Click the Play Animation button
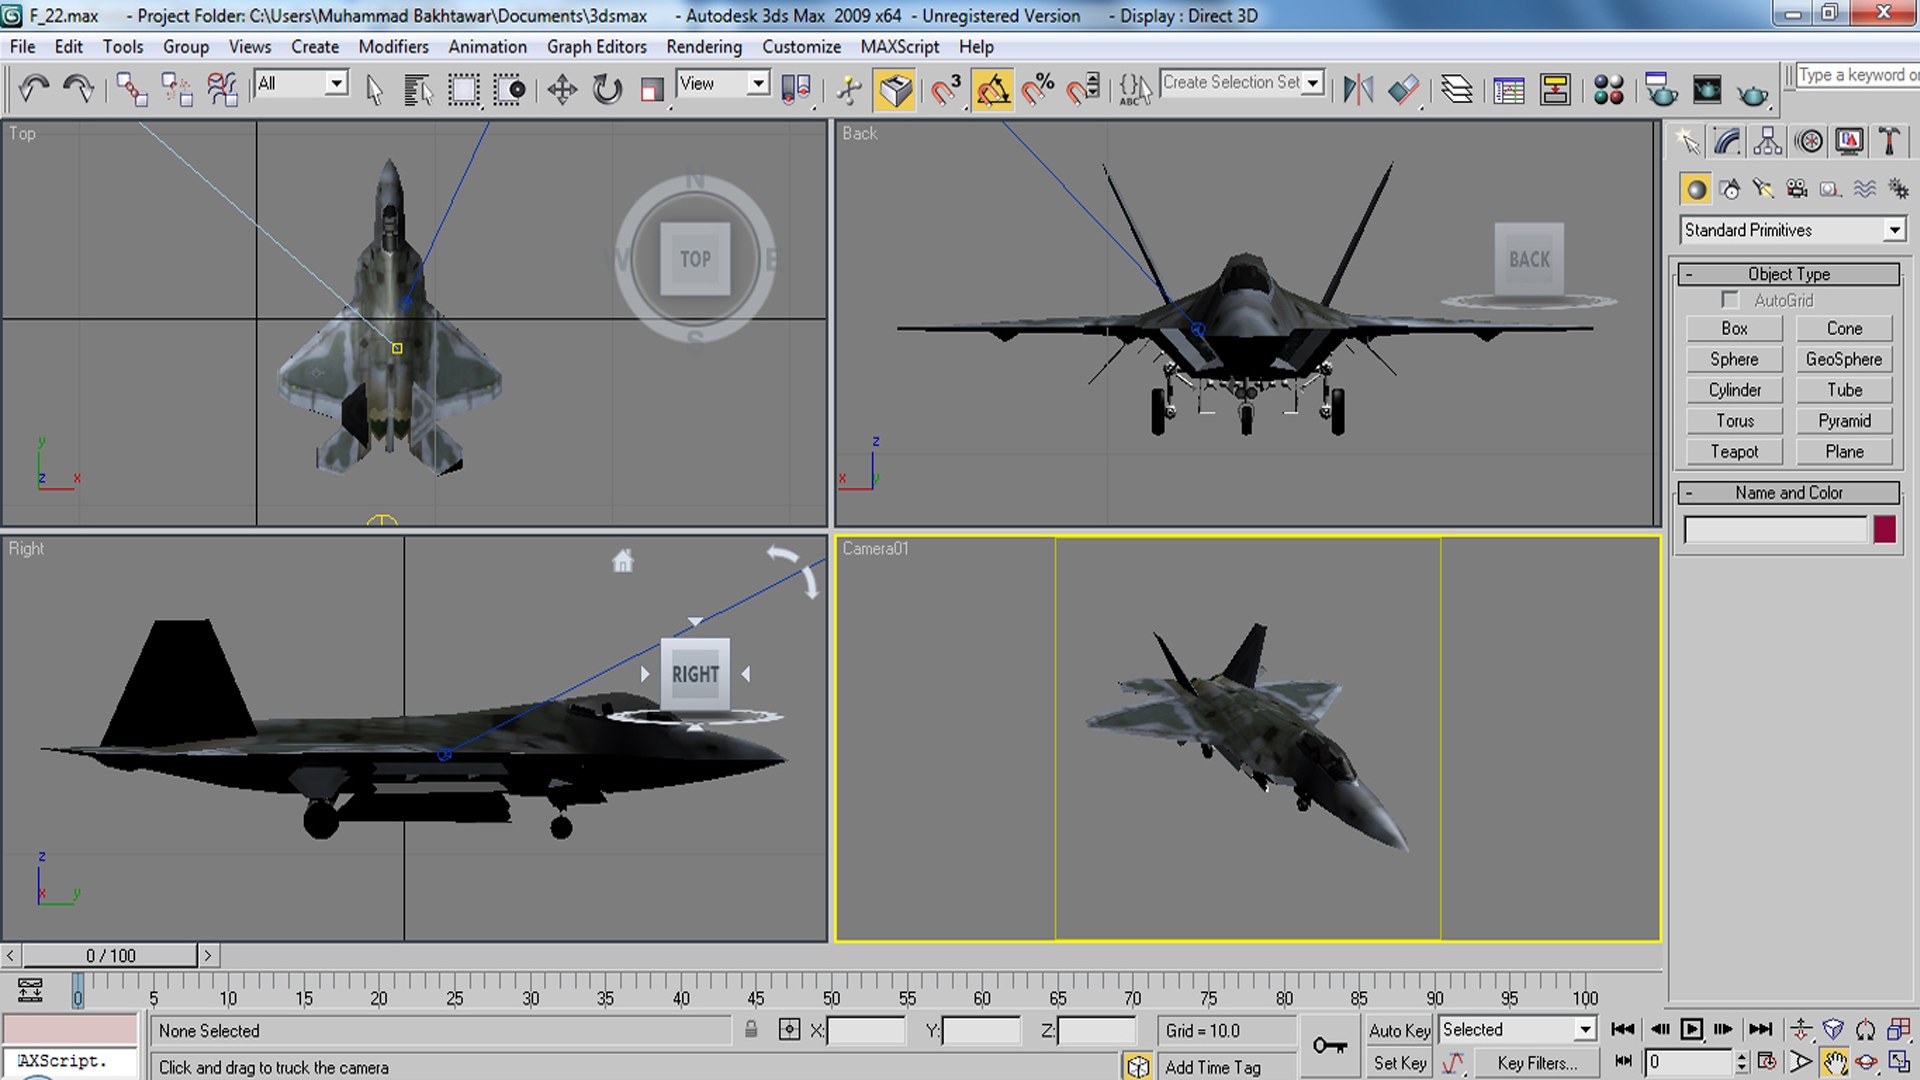 [x=1692, y=1029]
